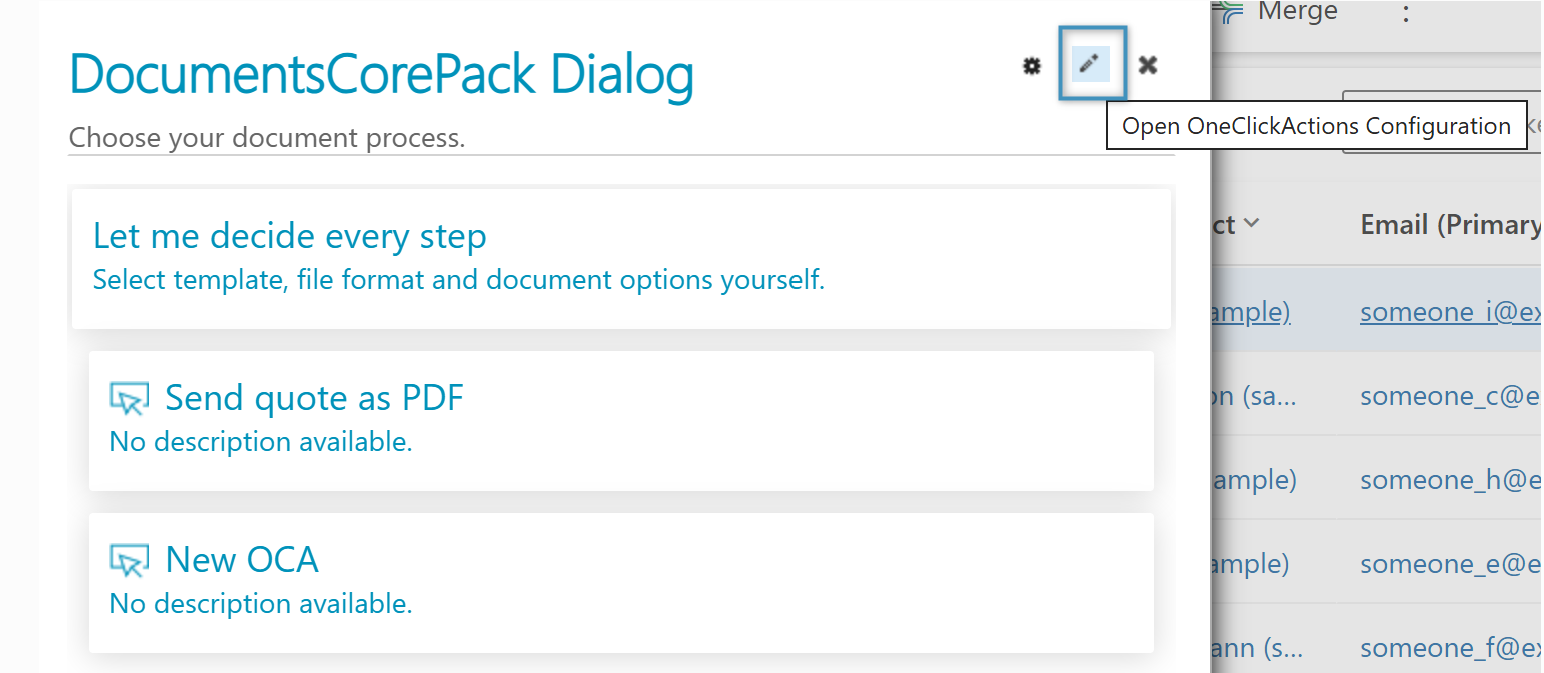Run the Send quote as PDF action
1544x673 pixels.
point(314,399)
